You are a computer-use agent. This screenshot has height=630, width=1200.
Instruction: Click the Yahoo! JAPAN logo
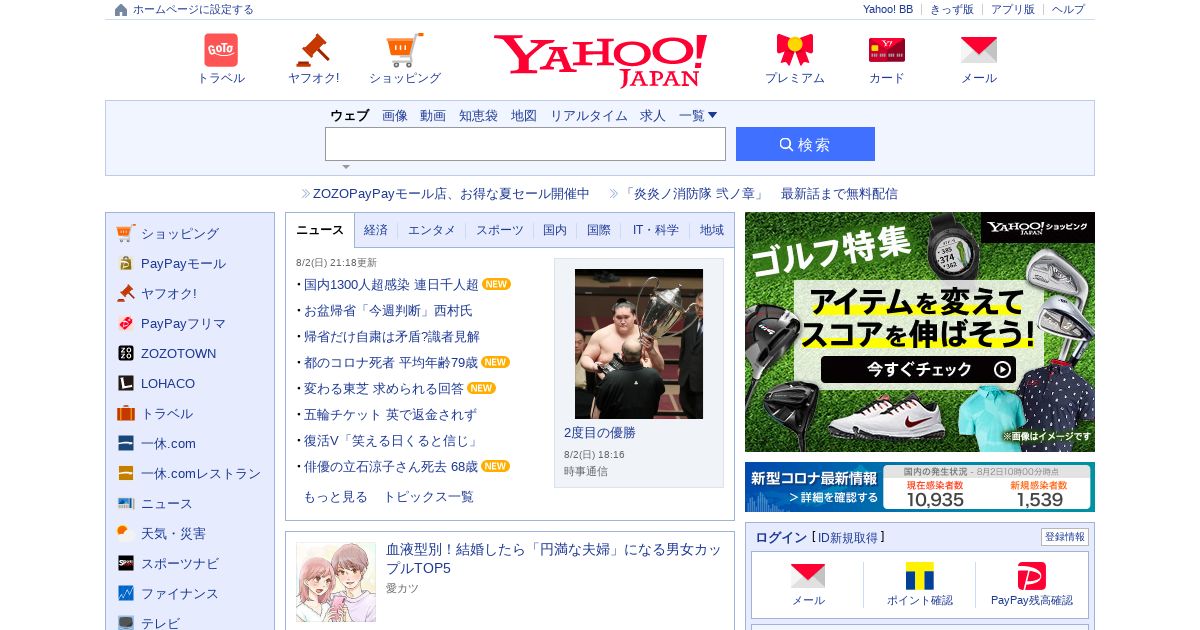(600, 60)
